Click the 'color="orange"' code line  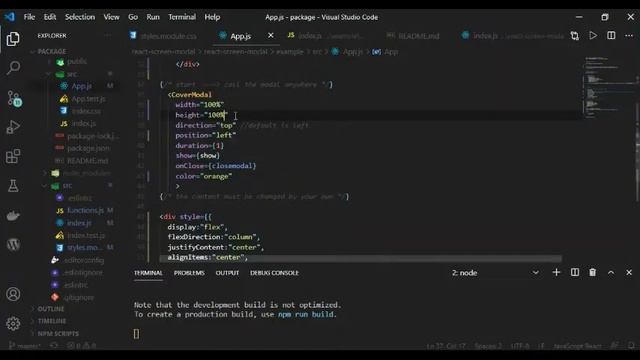204,176
